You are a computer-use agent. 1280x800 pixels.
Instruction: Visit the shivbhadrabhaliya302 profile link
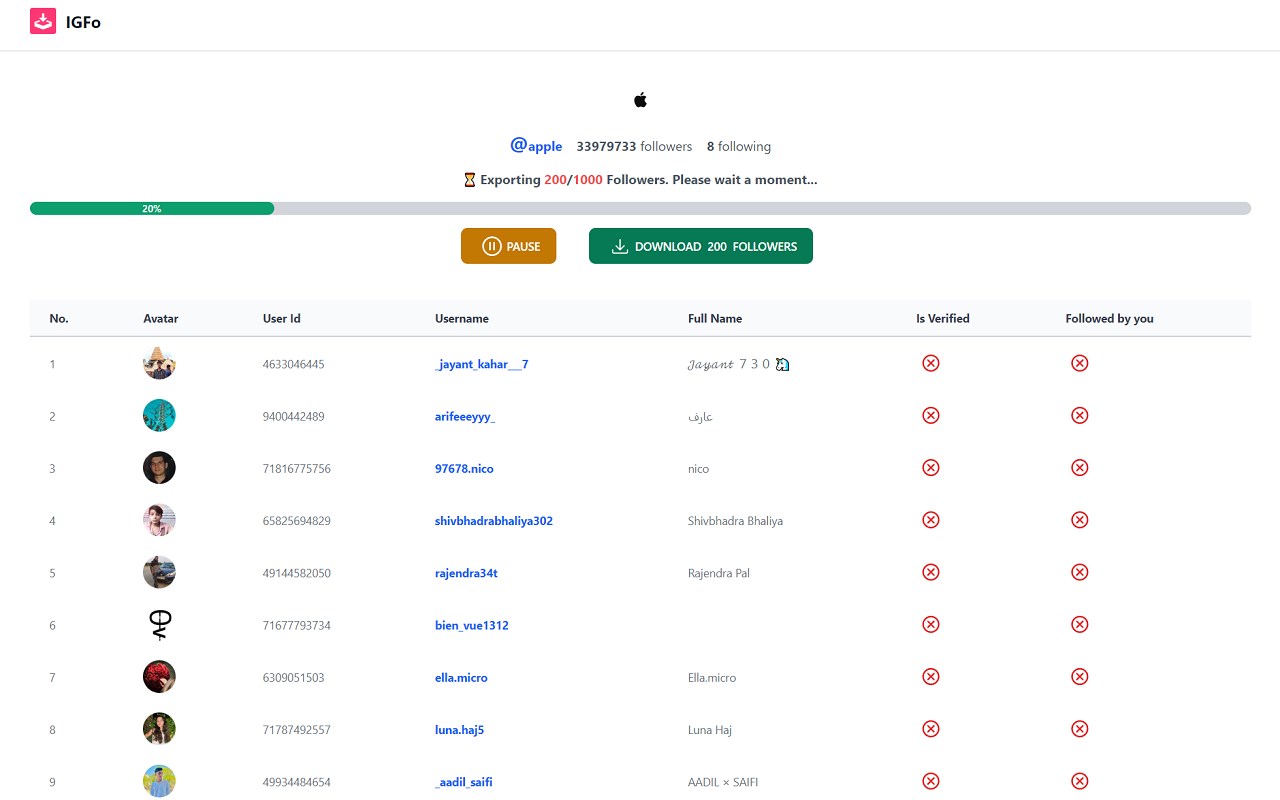[494, 521]
